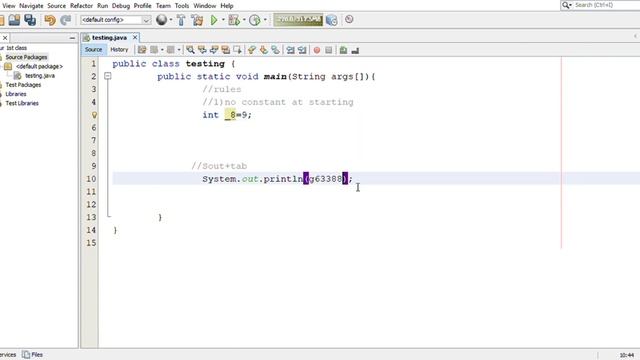Screen dimensions: 640x360
Task: Select testing.java in project tree
Action: point(40,76)
